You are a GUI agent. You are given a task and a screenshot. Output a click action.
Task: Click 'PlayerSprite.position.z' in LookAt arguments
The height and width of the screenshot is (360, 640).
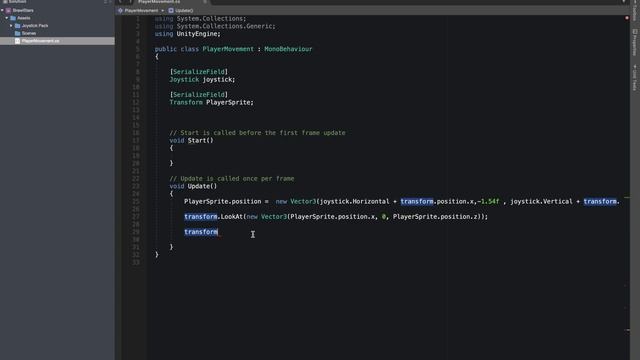[435, 217]
